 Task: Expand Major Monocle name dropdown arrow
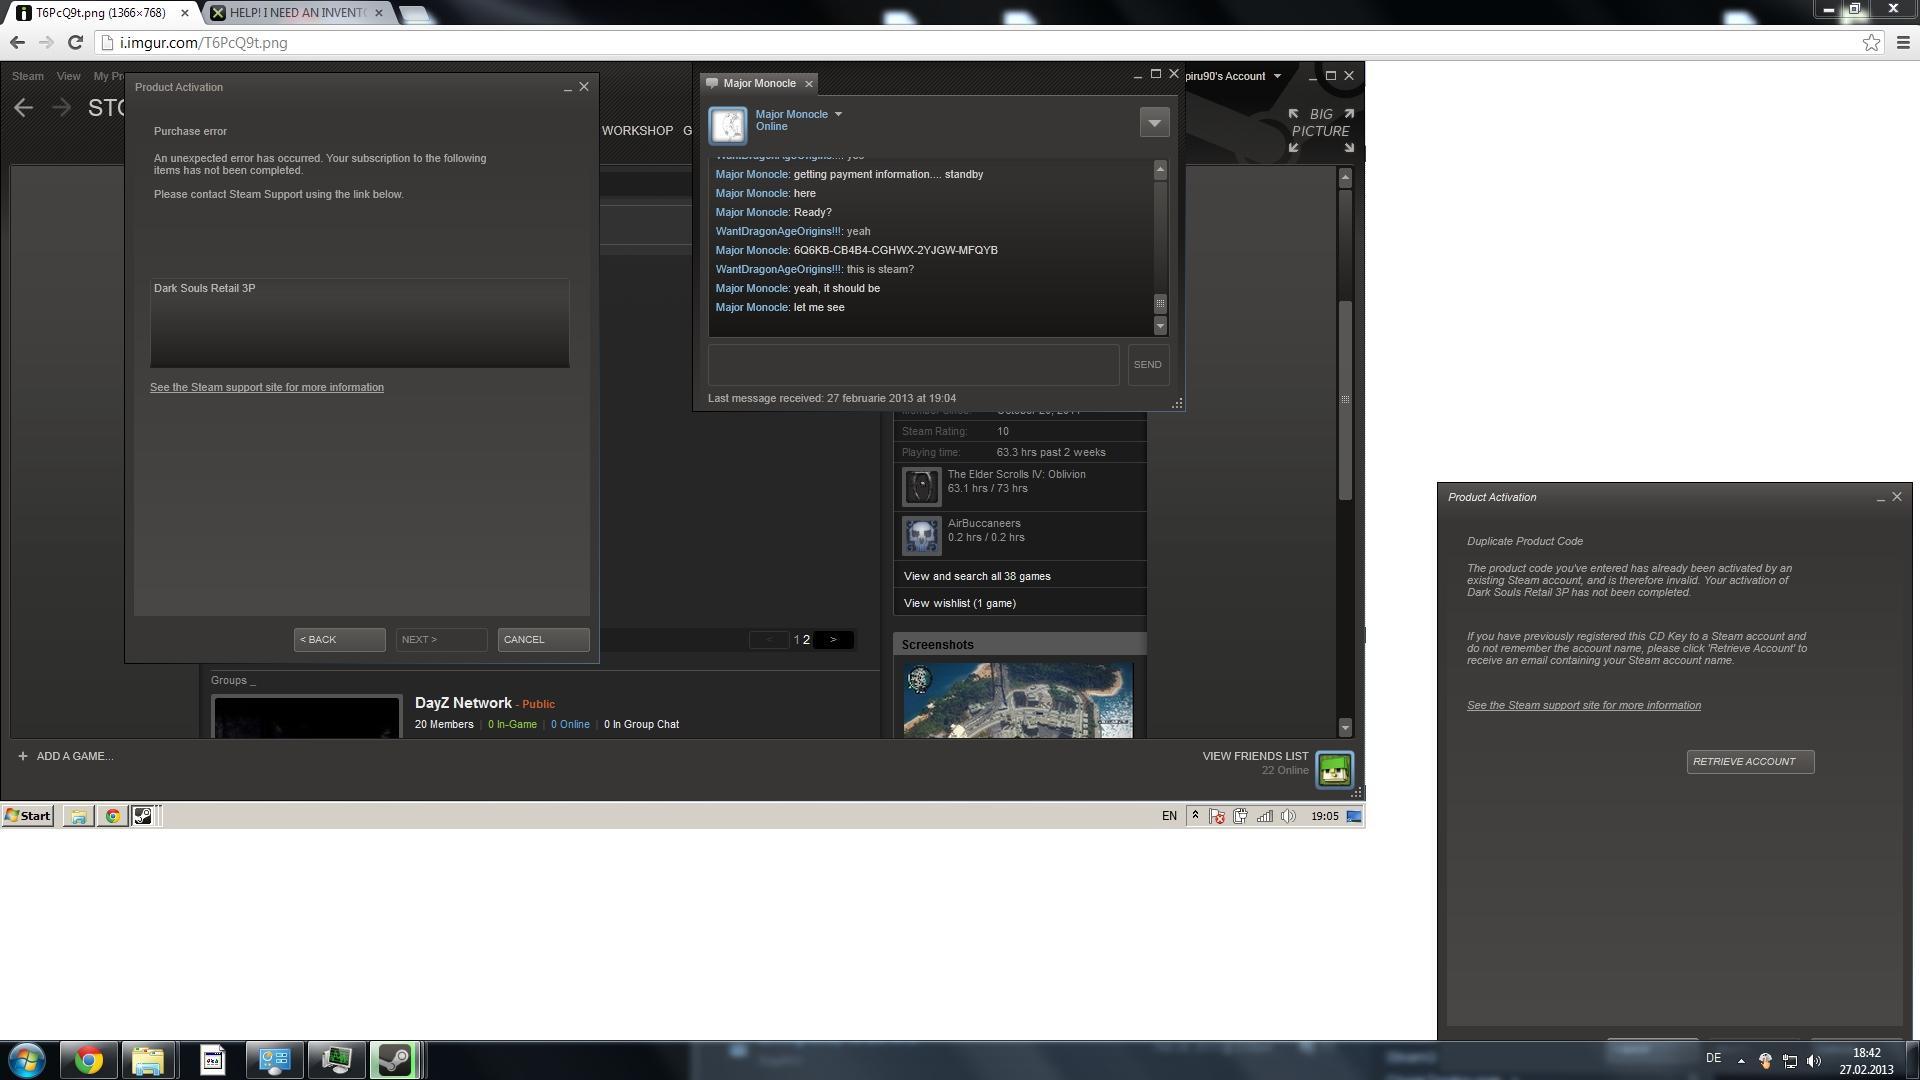tap(838, 114)
